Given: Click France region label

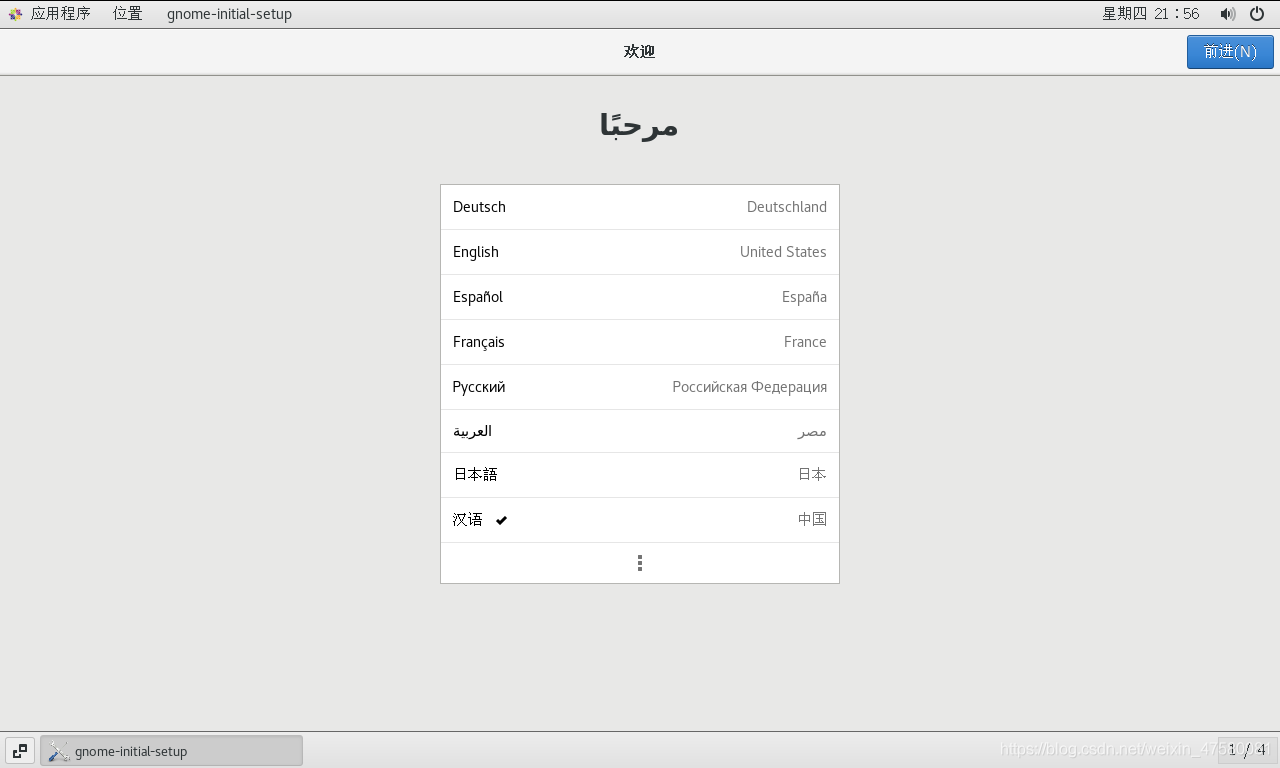Looking at the screenshot, I should point(805,342).
